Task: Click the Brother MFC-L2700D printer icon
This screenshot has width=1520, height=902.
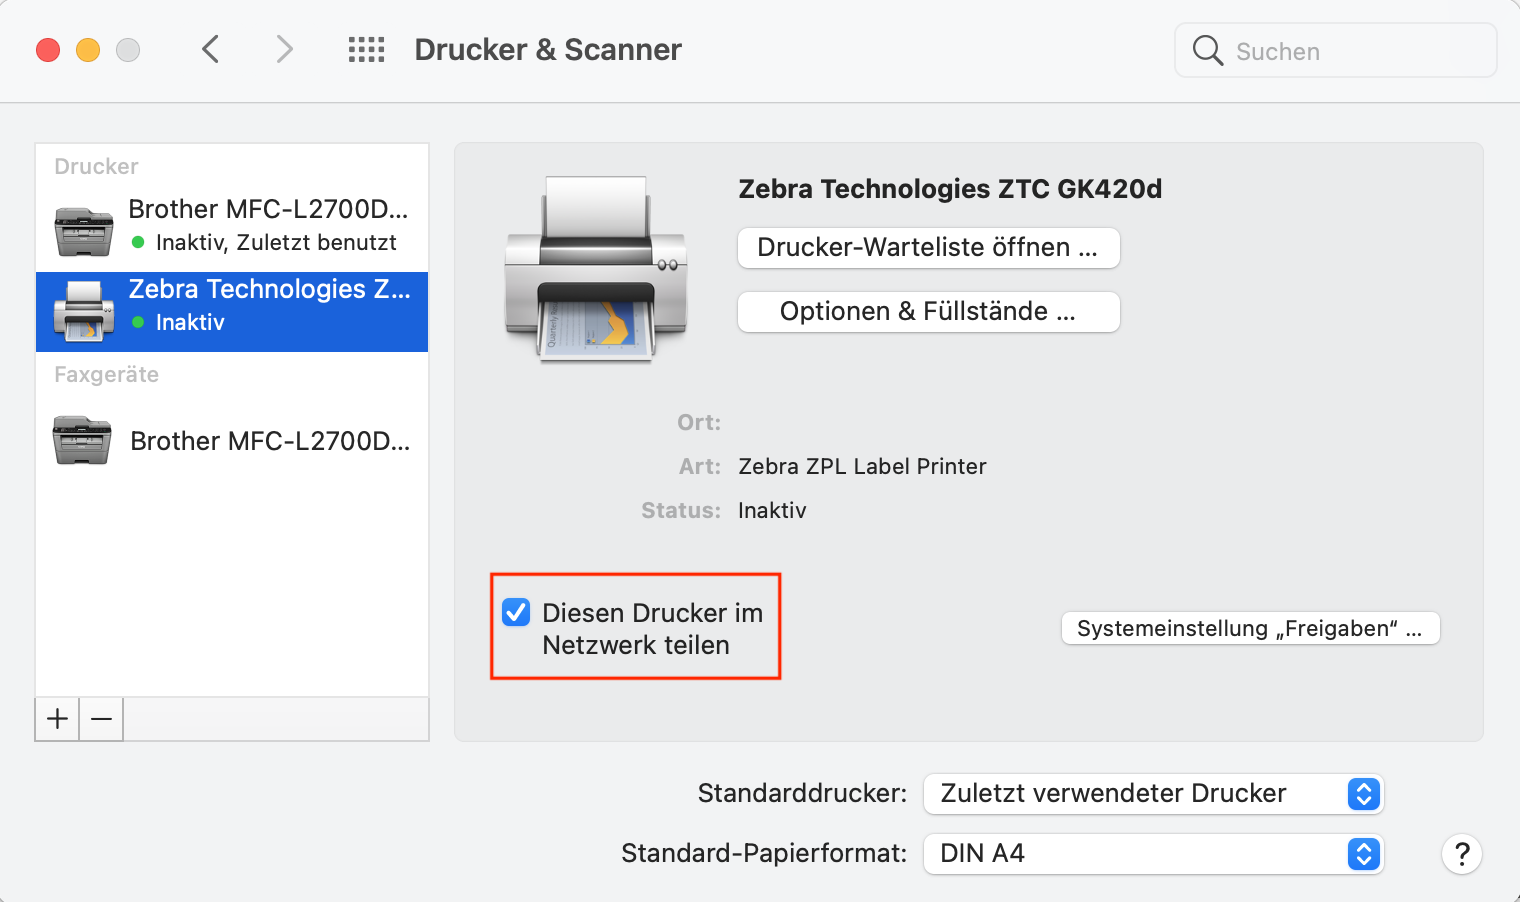Action: click(x=83, y=232)
